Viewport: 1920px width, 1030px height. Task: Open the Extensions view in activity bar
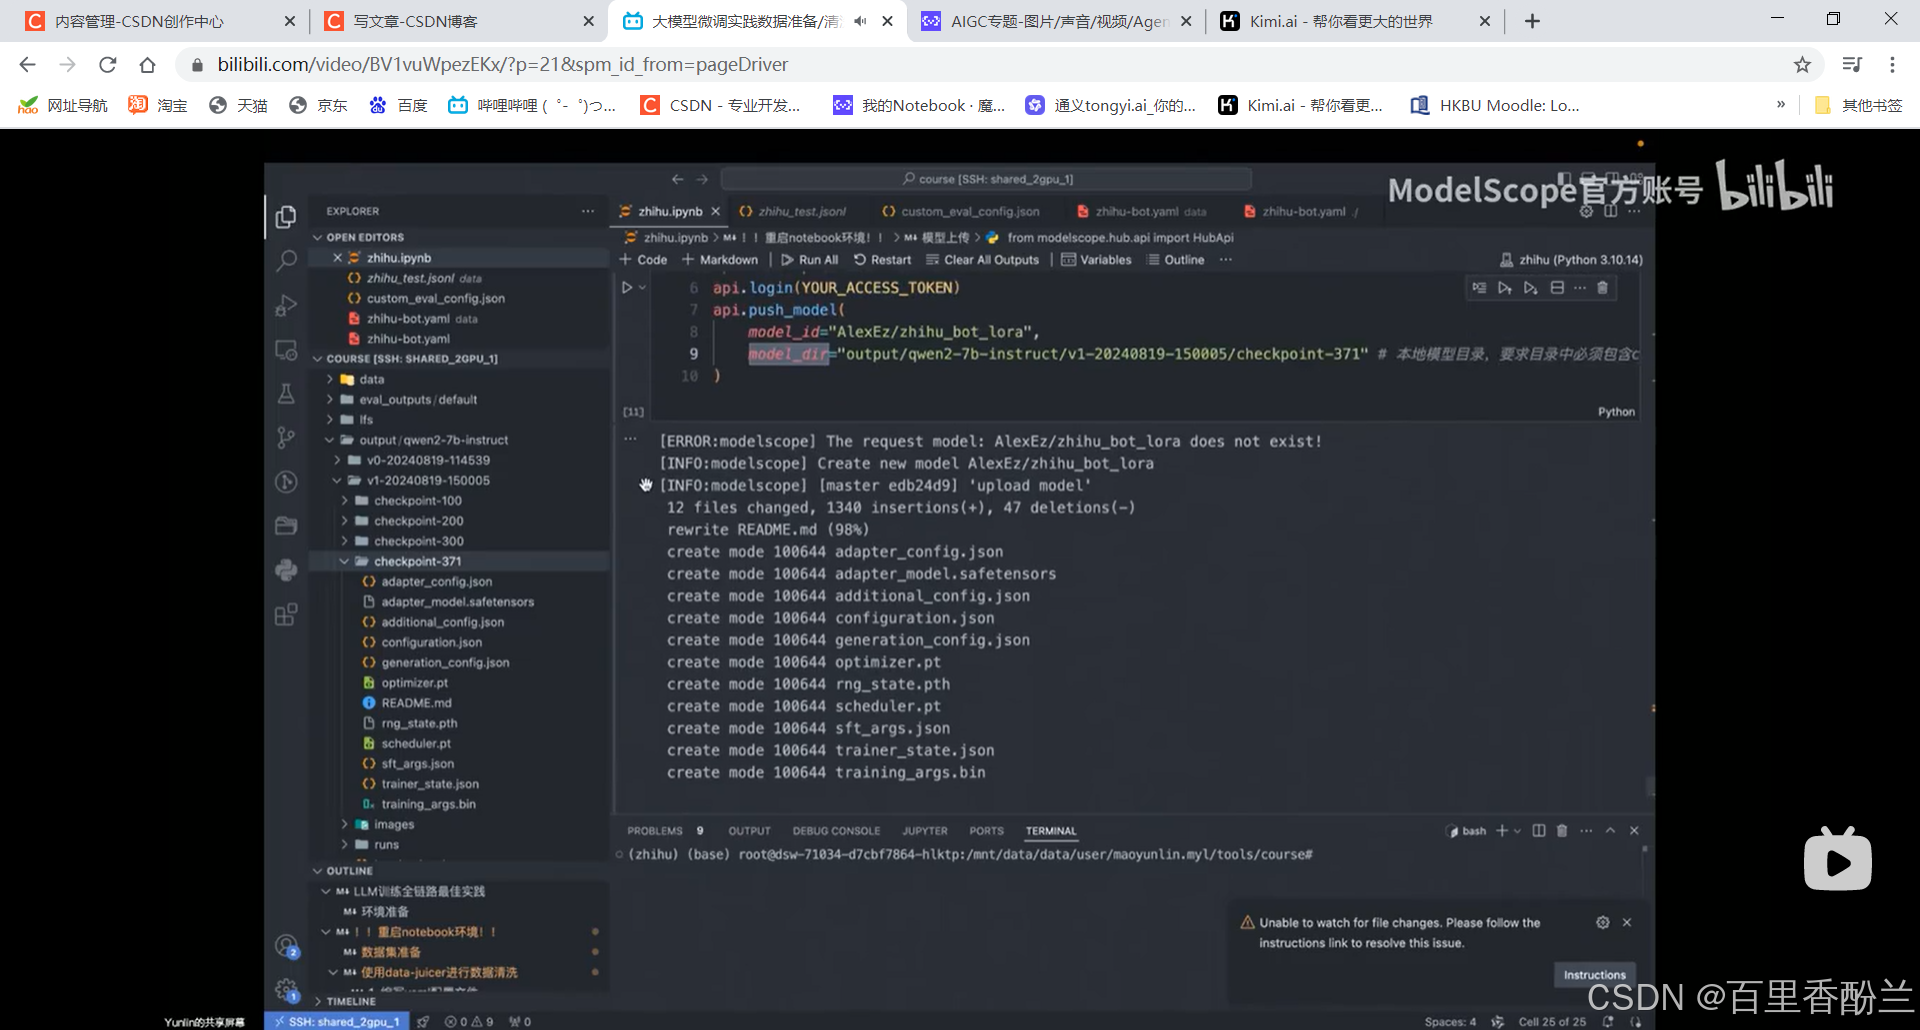pyautogui.click(x=286, y=614)
